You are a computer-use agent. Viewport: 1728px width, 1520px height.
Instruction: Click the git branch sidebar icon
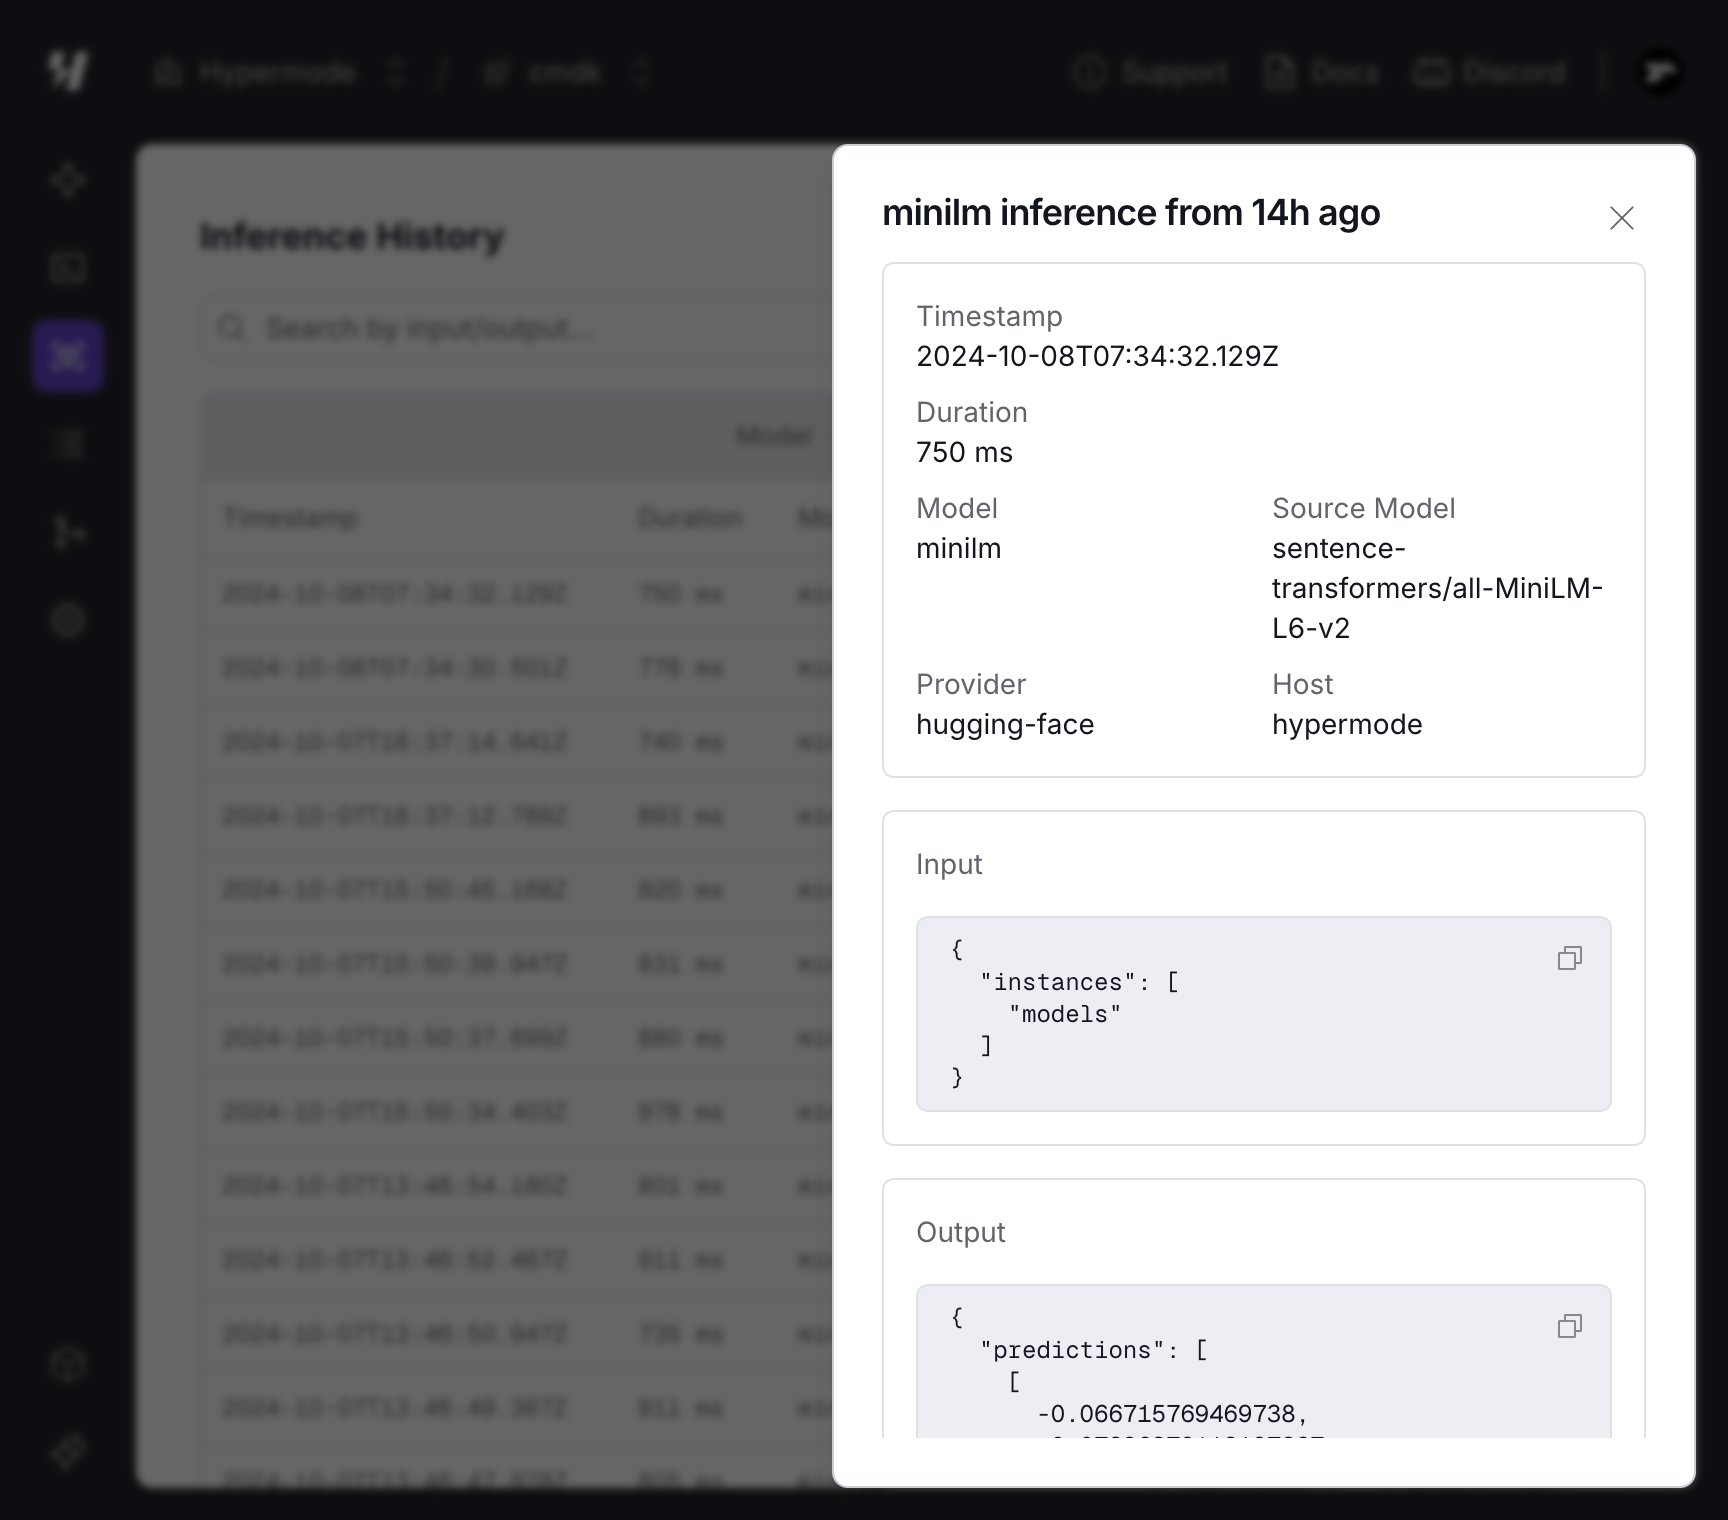[68, 532]
